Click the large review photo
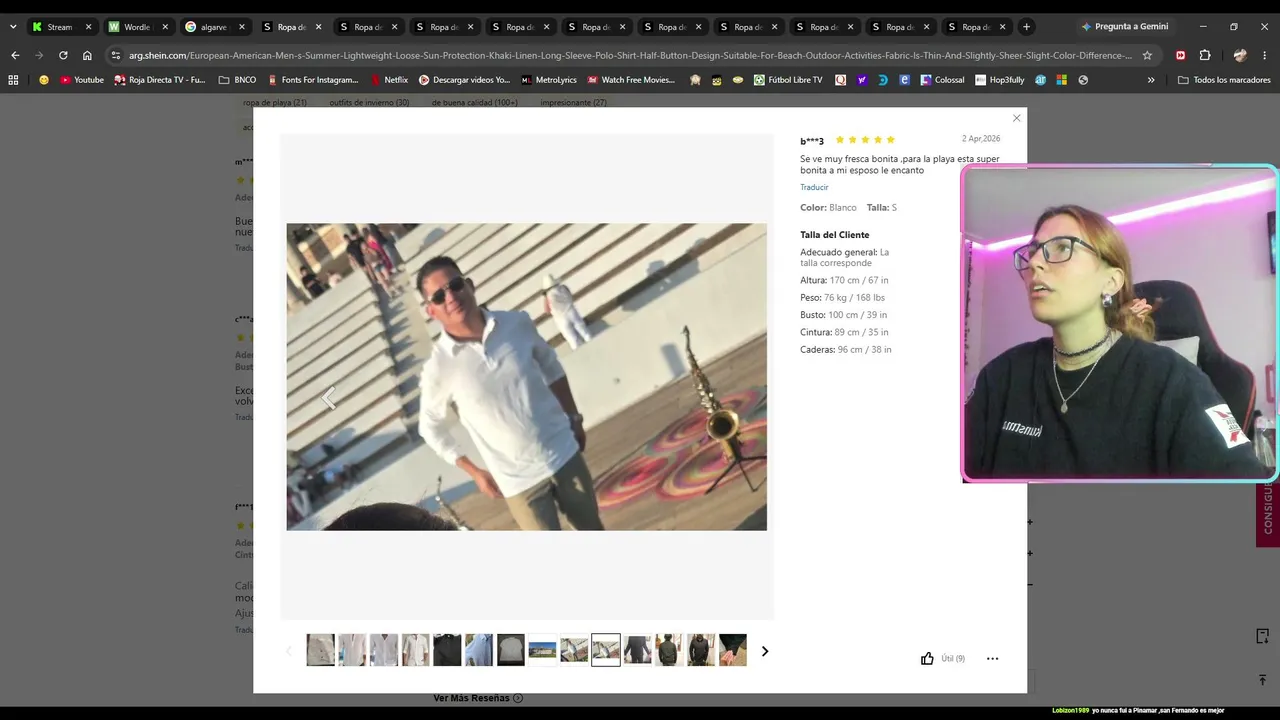 [526, 376]
